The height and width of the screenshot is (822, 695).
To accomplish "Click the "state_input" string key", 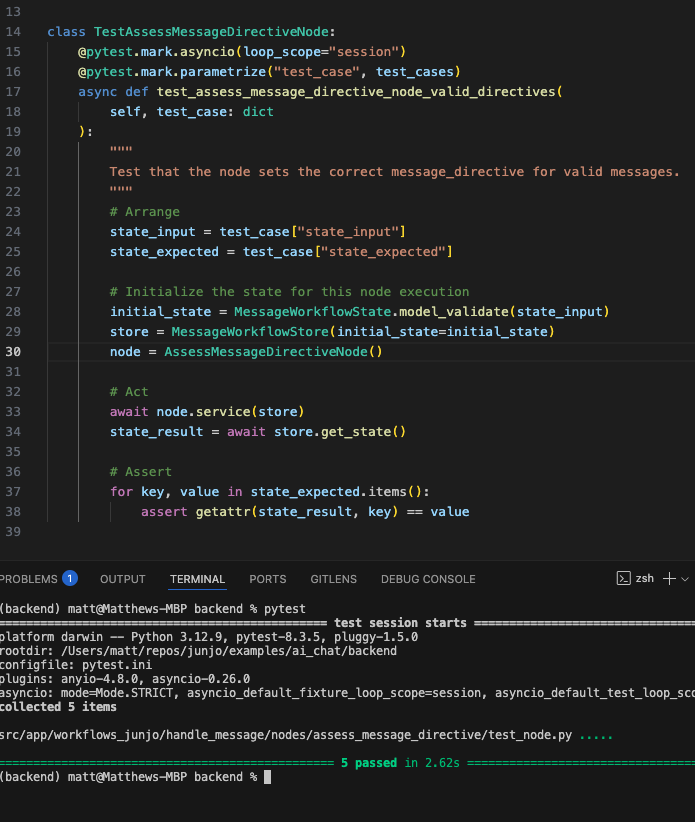I will click(348, 232).
